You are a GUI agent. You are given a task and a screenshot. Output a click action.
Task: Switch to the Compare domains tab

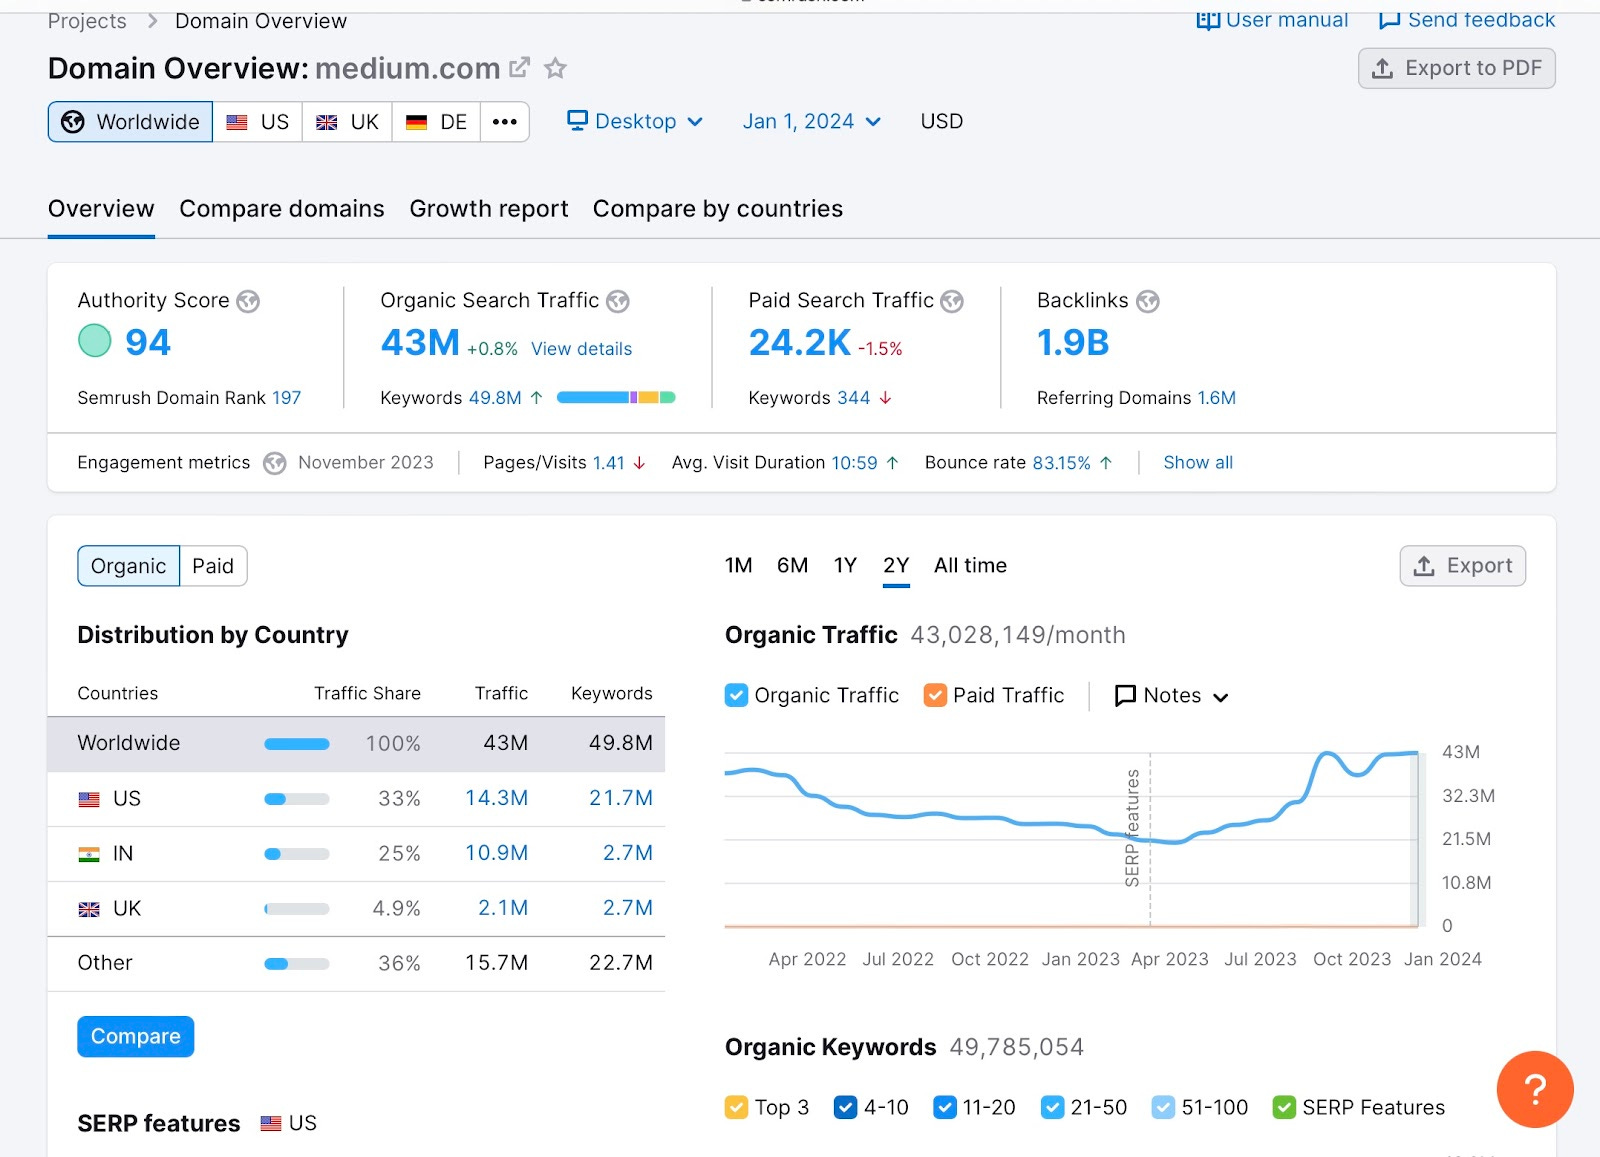(x=282, y=209)
